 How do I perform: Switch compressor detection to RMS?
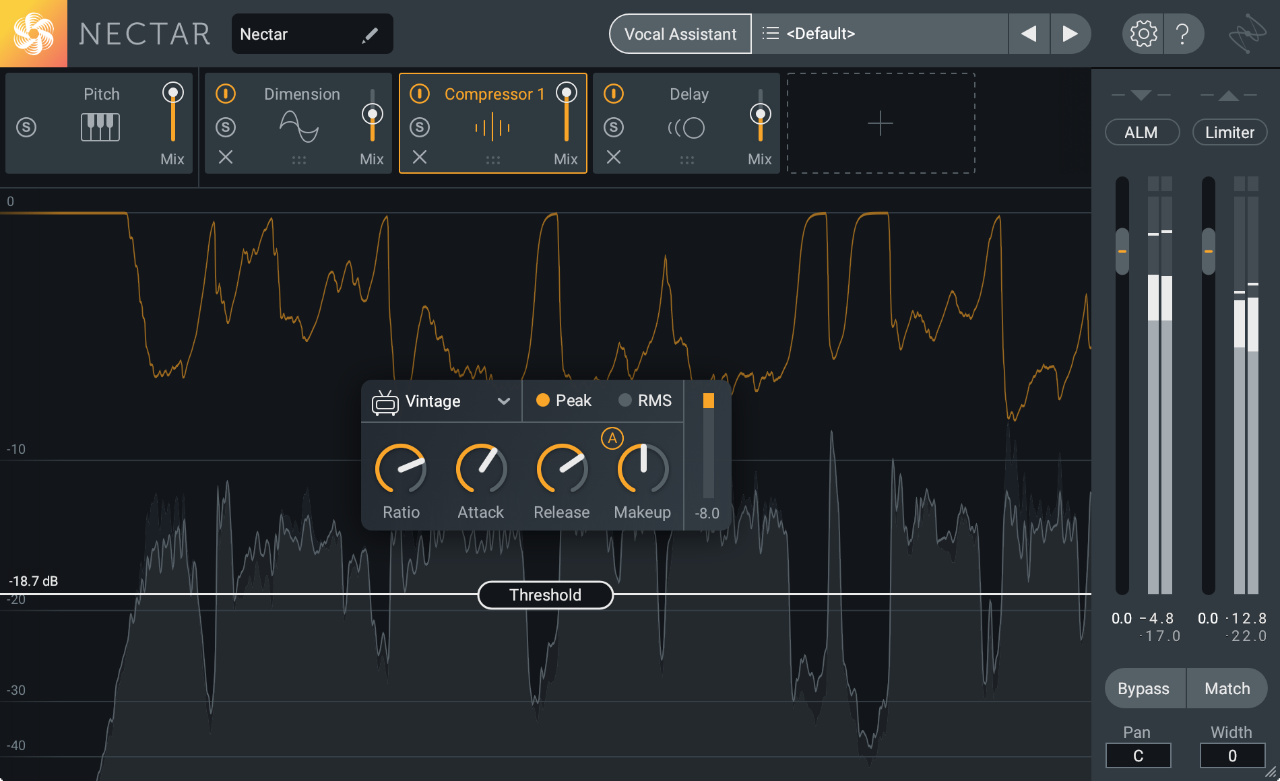(644, 400)
